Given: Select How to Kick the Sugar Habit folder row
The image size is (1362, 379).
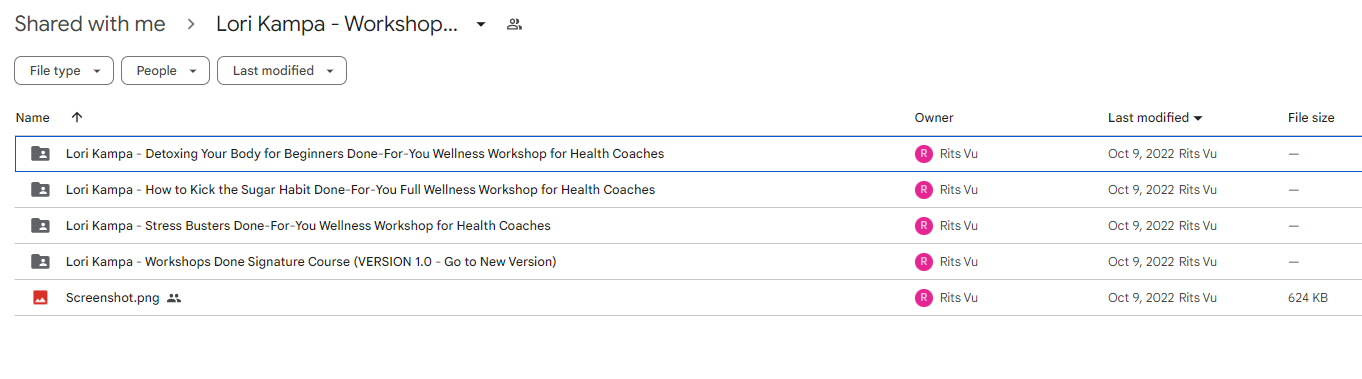Looking at the screenshot, I should point(688,190).
